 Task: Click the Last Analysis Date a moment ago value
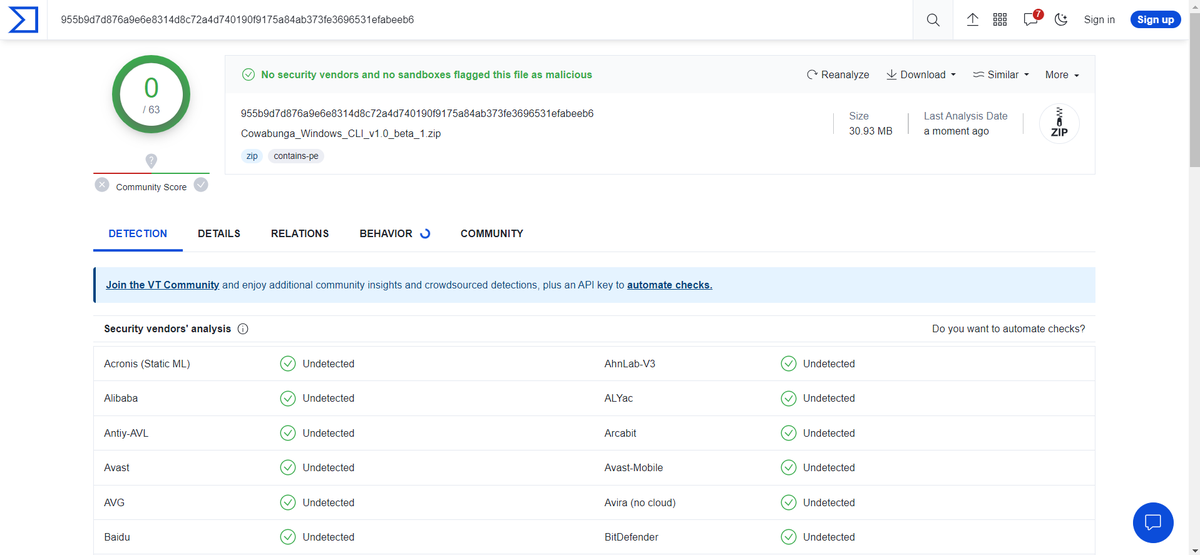coord(956,131)
